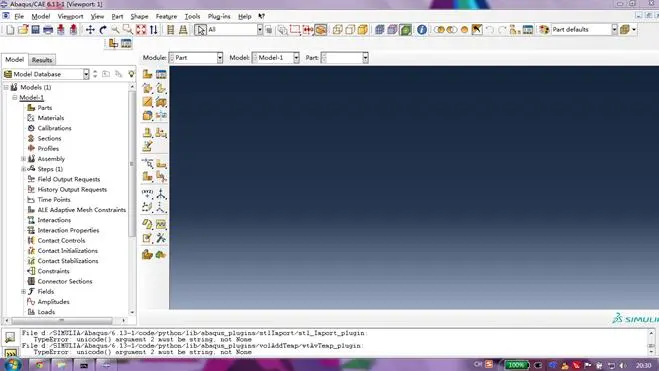
Task: Click the model tree horizontal scrollbar
Action: (62, 320)
